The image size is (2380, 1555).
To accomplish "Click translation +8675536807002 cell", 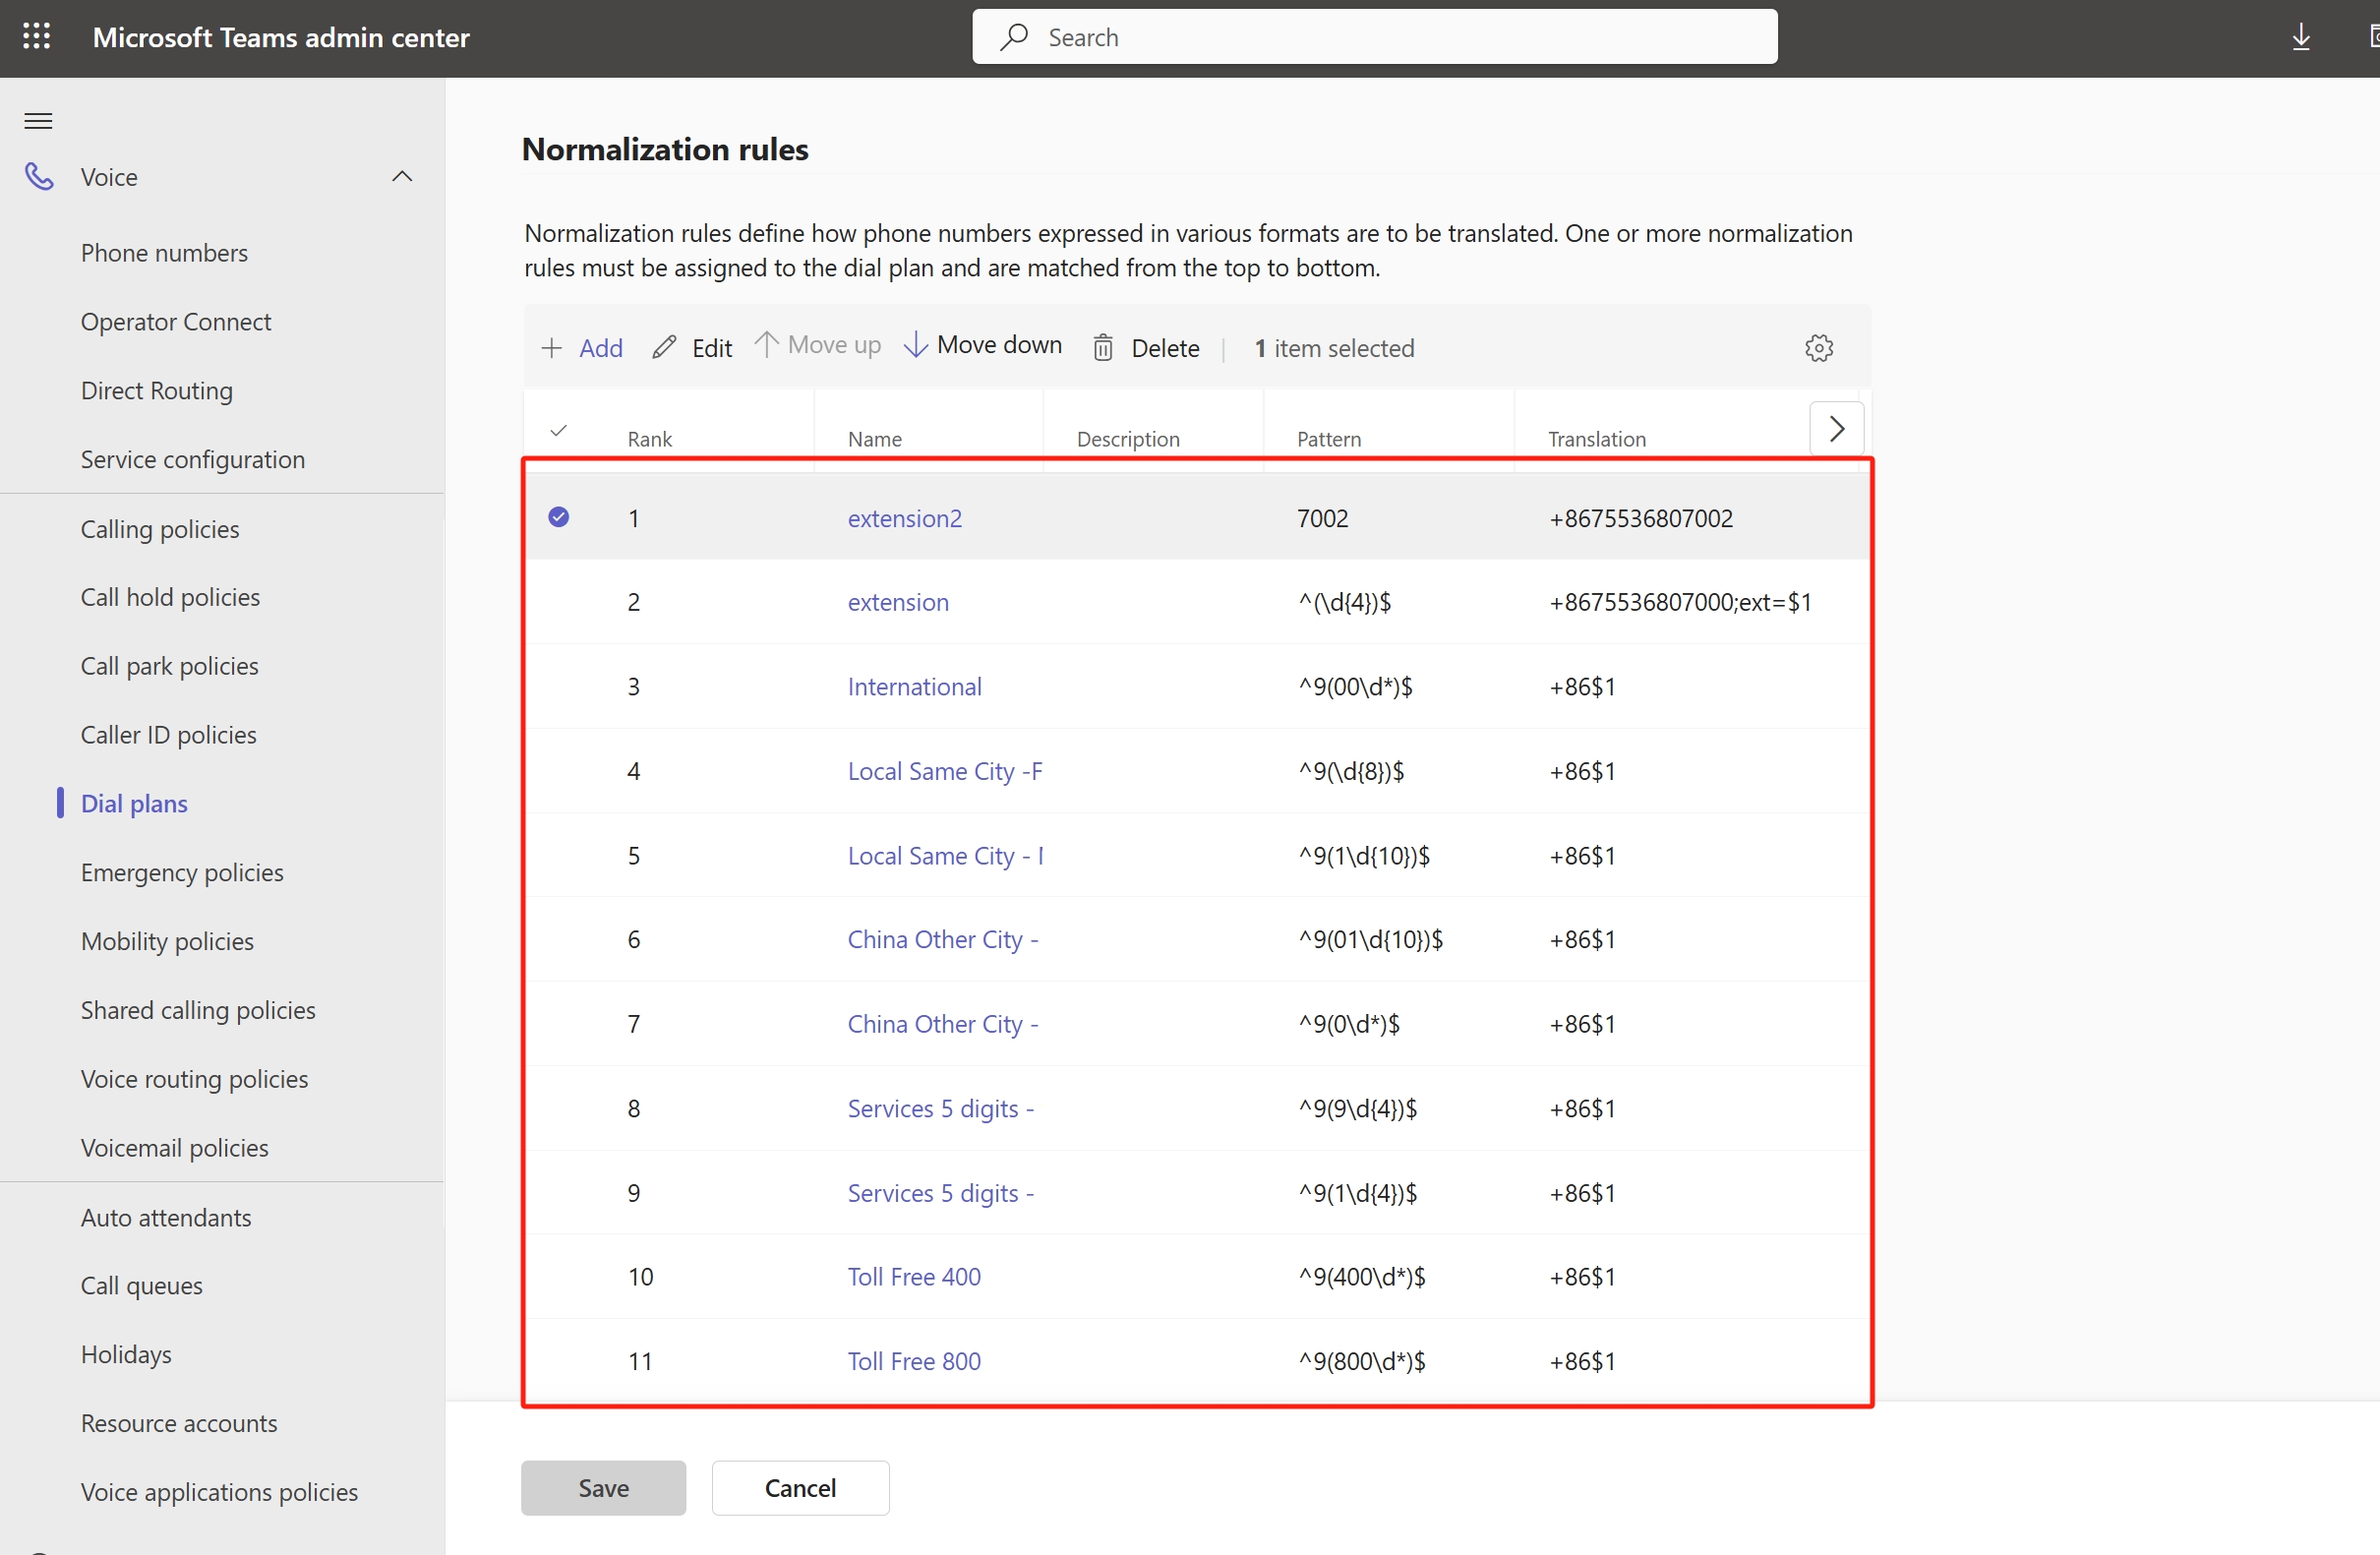I will (x=1641, y=518).
